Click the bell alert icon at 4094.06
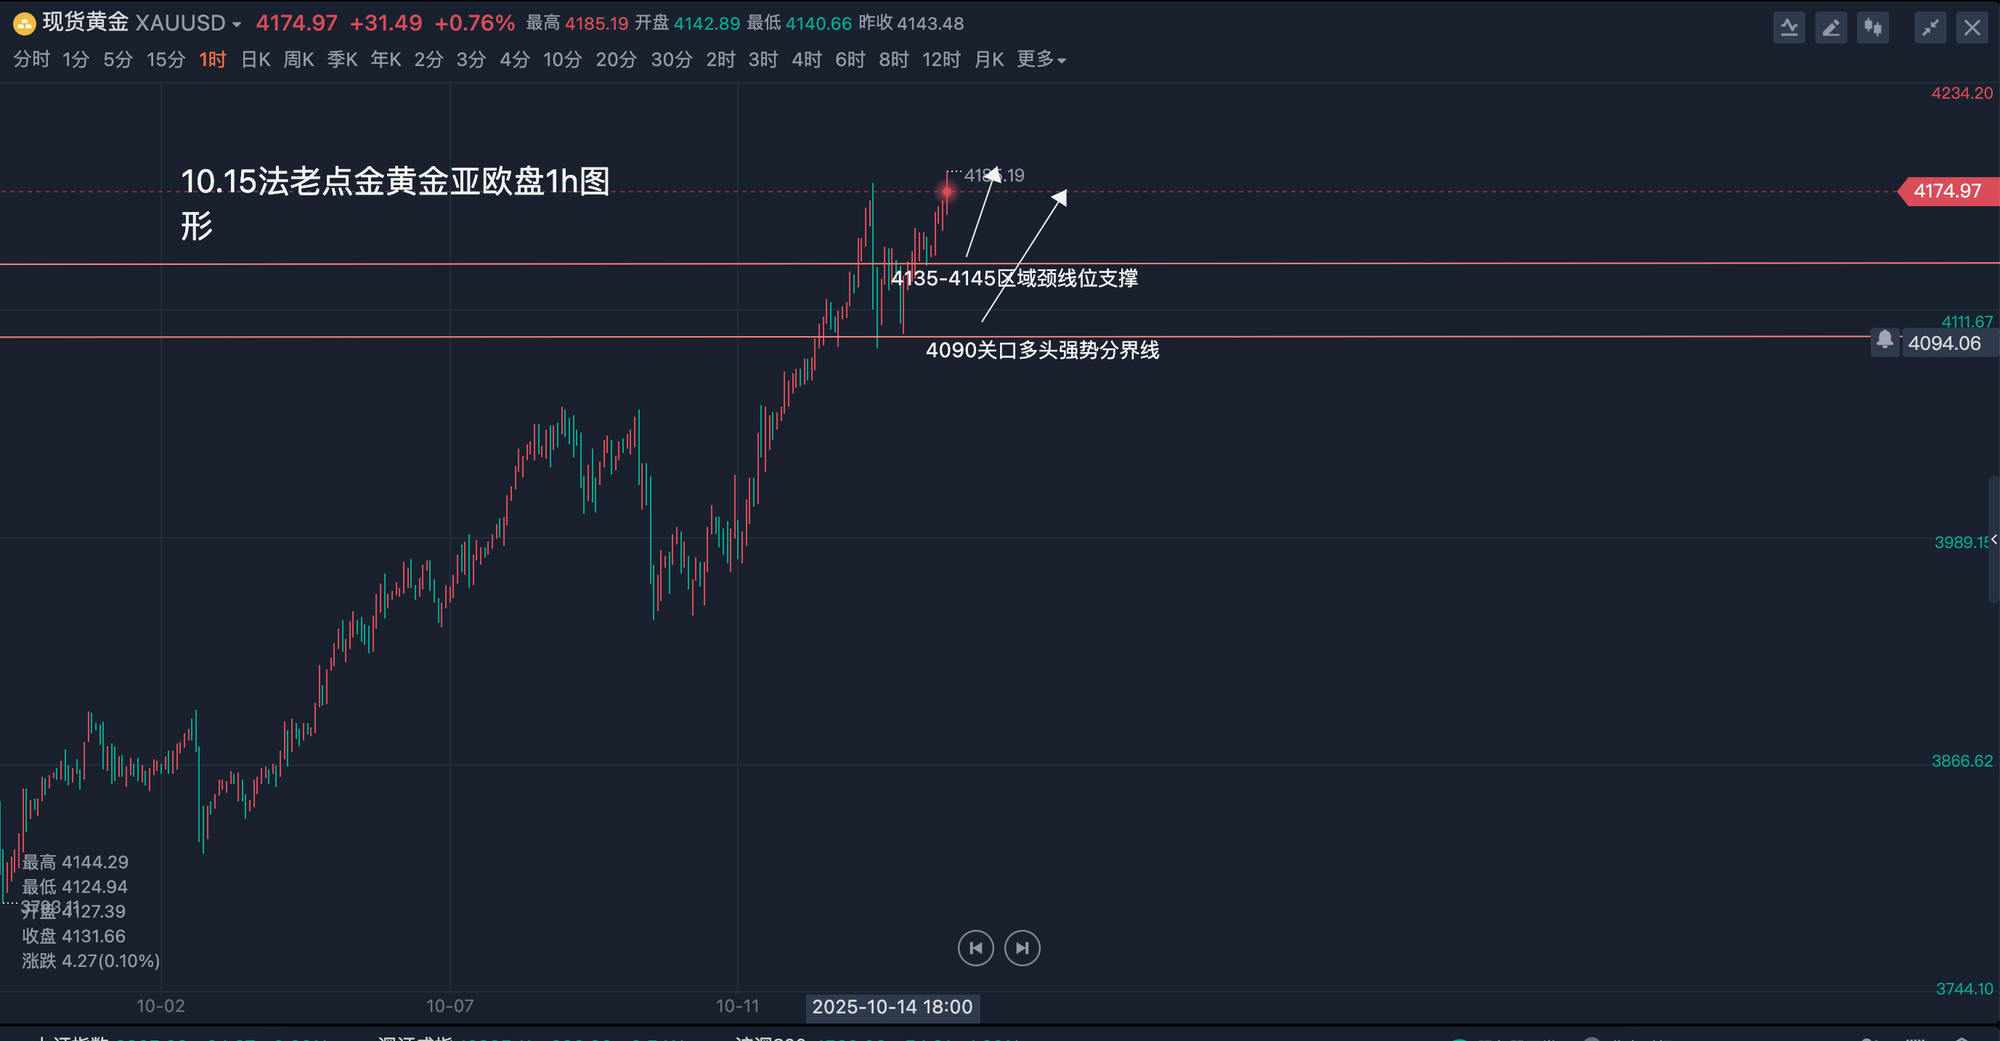This screenshot has width=2000, height=1041. [1884, 341]
